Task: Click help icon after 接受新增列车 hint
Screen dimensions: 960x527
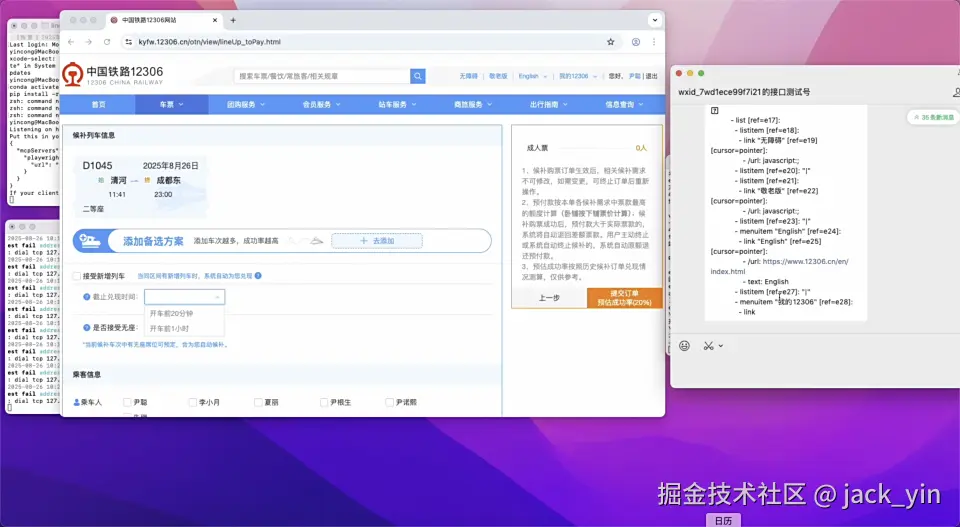Action: [x=258, y=276]
